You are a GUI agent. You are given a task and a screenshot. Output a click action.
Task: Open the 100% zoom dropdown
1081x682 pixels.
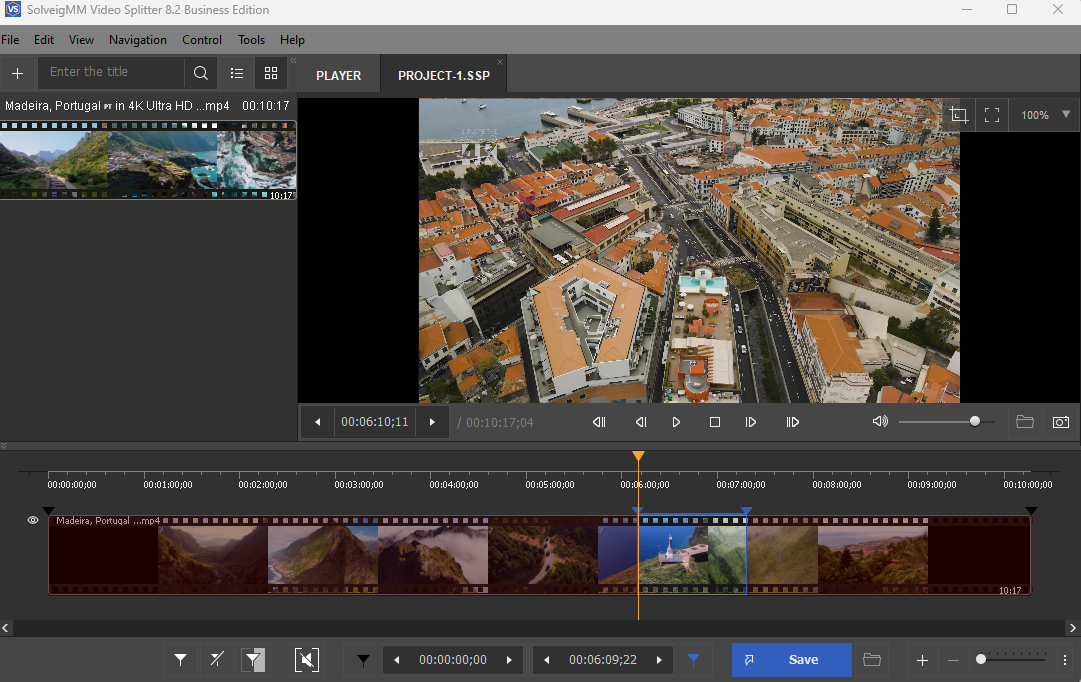[1065, 115]
